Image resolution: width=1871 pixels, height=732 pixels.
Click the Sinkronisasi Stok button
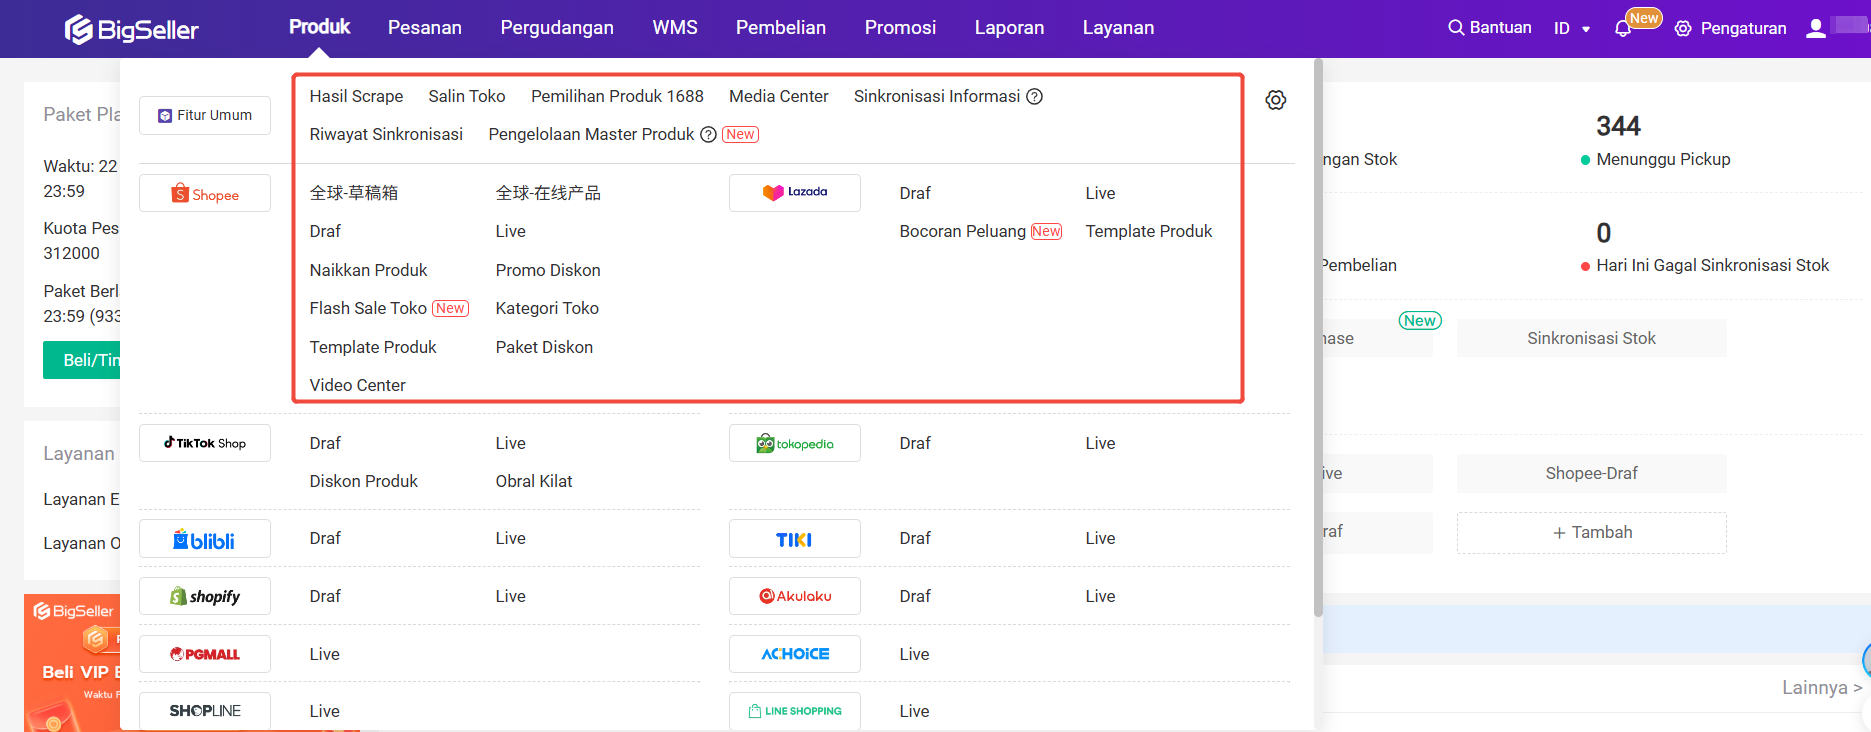(1591, 339)
